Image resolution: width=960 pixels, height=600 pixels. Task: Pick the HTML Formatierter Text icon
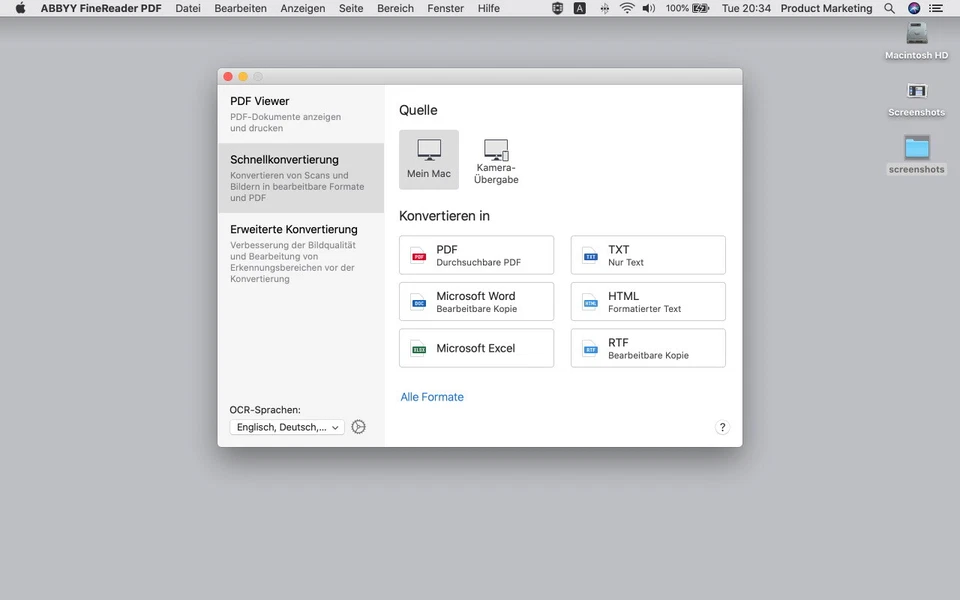coord(589,301)
